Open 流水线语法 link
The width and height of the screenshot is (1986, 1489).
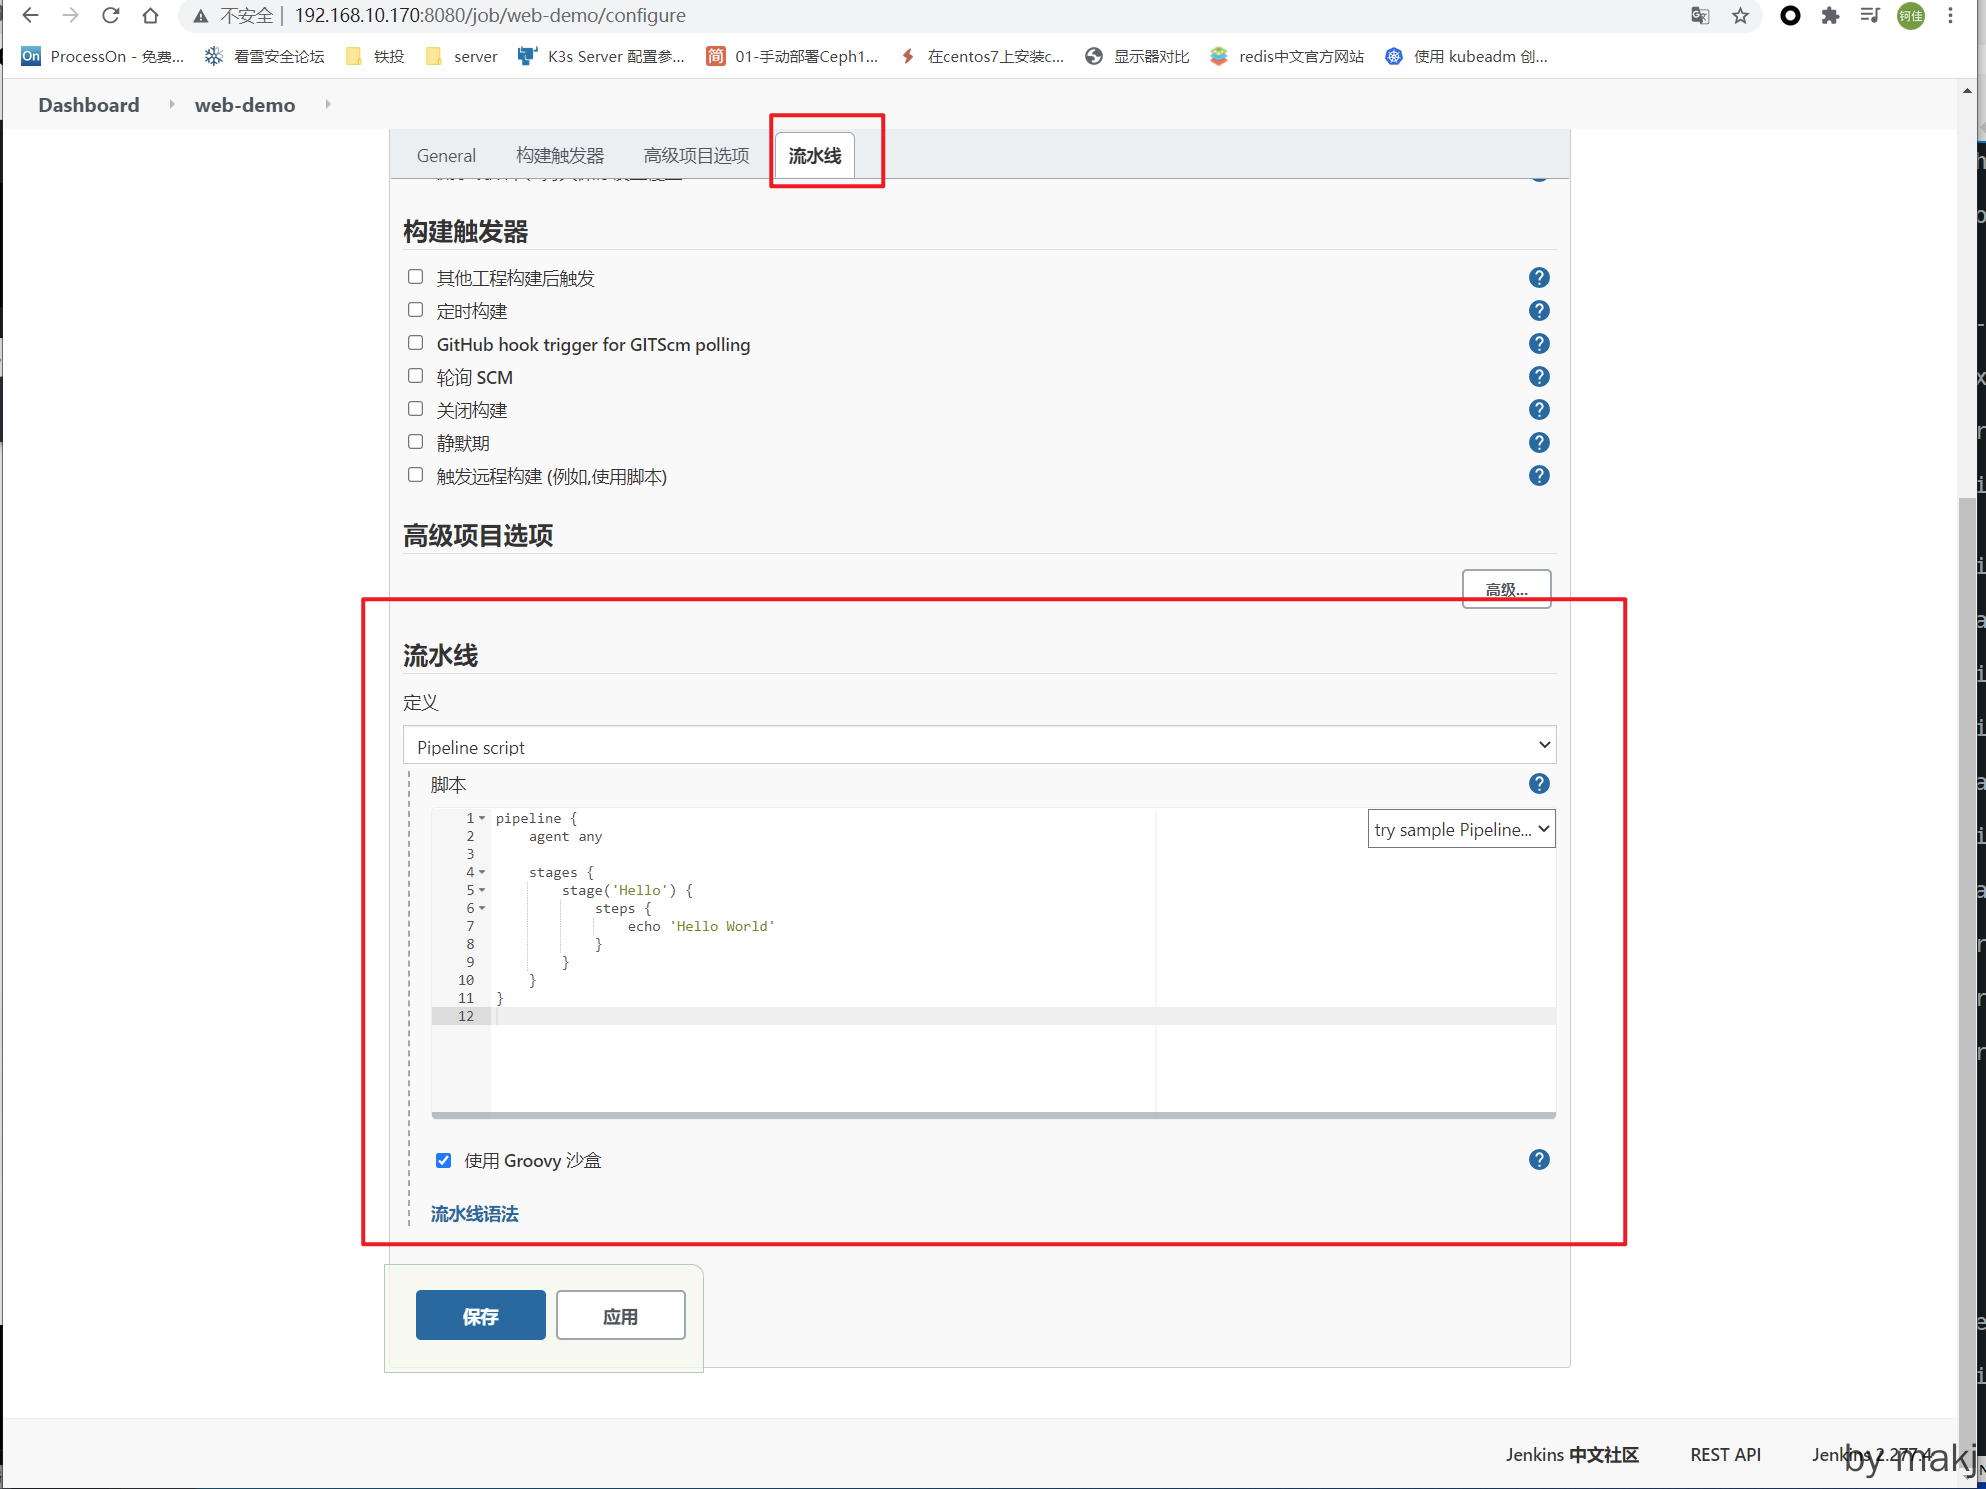474,1214
